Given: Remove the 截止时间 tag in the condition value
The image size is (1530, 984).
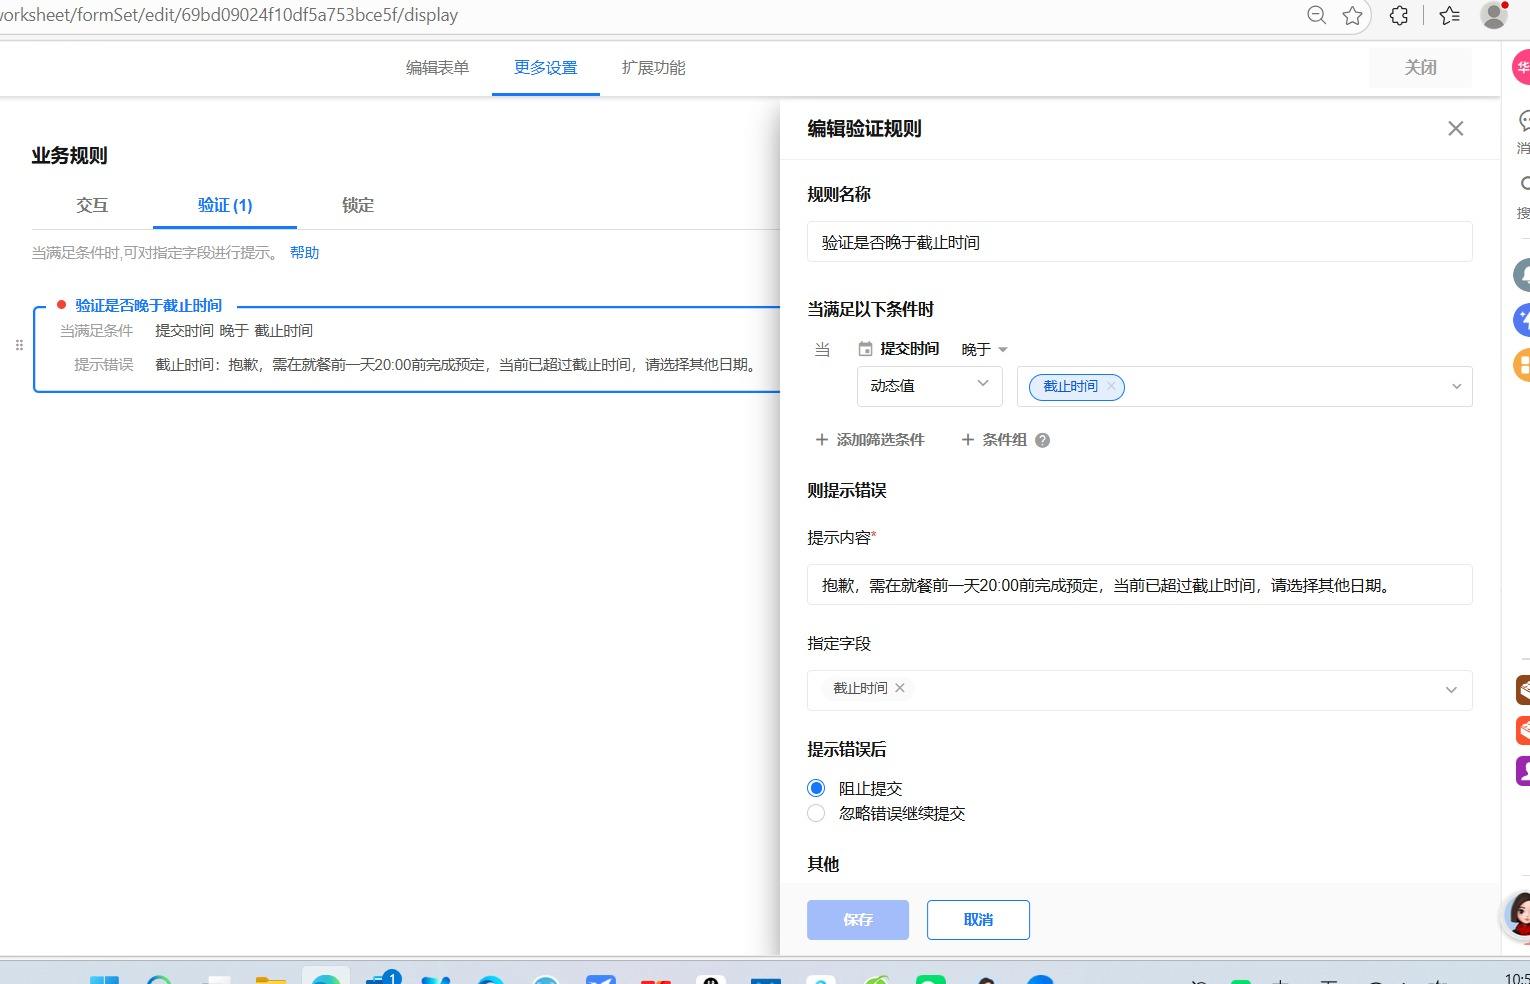Looking at the screenshot, I should (x=1110, y=385).
